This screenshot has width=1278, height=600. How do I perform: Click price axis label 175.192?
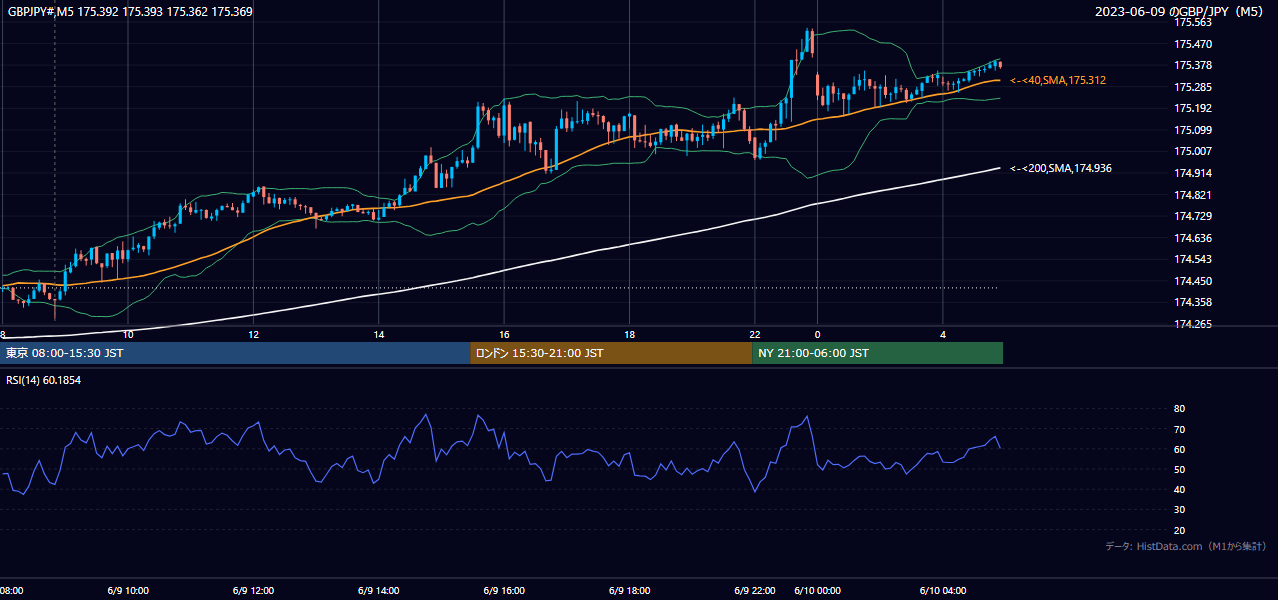(1193, 108)
